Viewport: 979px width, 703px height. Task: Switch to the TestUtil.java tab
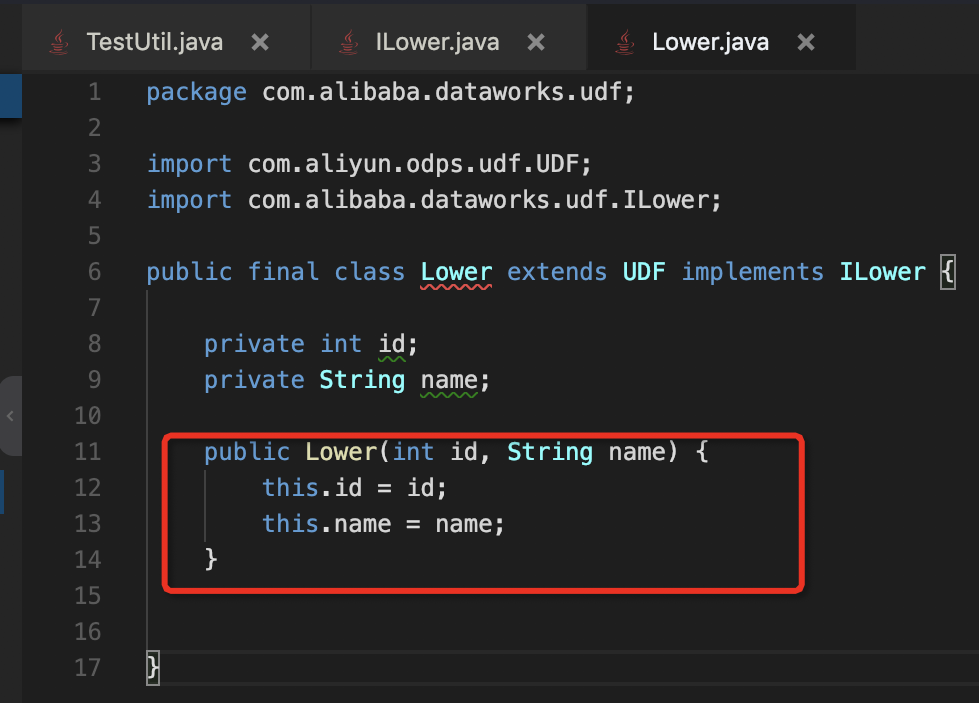pos(154,42)
